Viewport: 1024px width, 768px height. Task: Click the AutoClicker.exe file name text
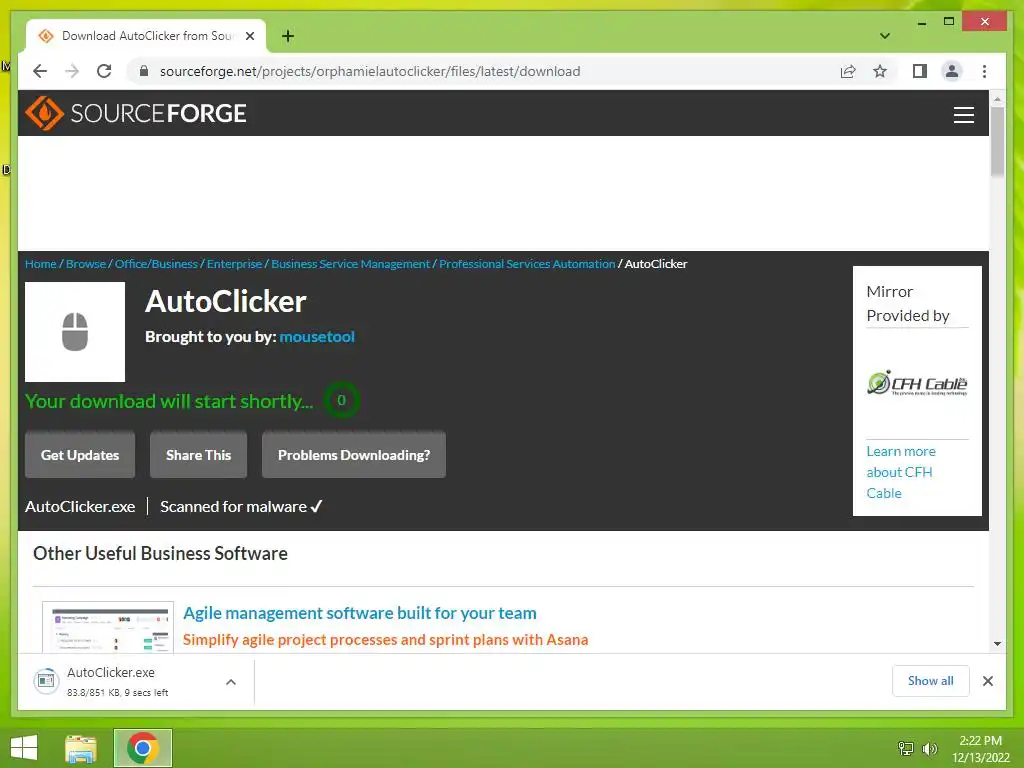coord(80,506)
